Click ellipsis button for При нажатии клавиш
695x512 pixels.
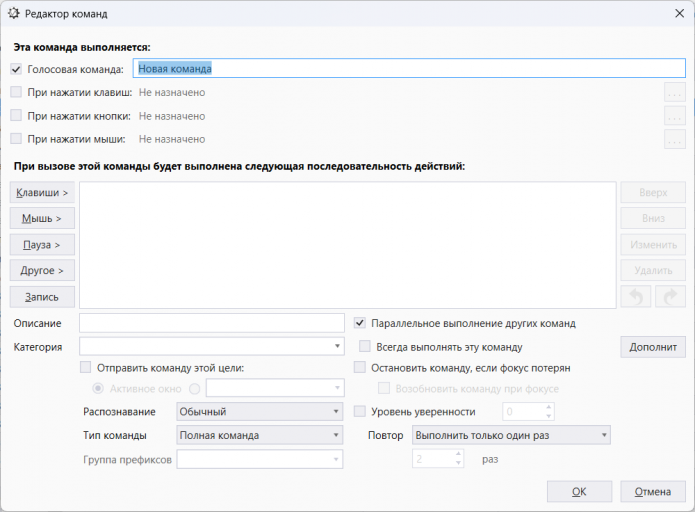[675, 92]
